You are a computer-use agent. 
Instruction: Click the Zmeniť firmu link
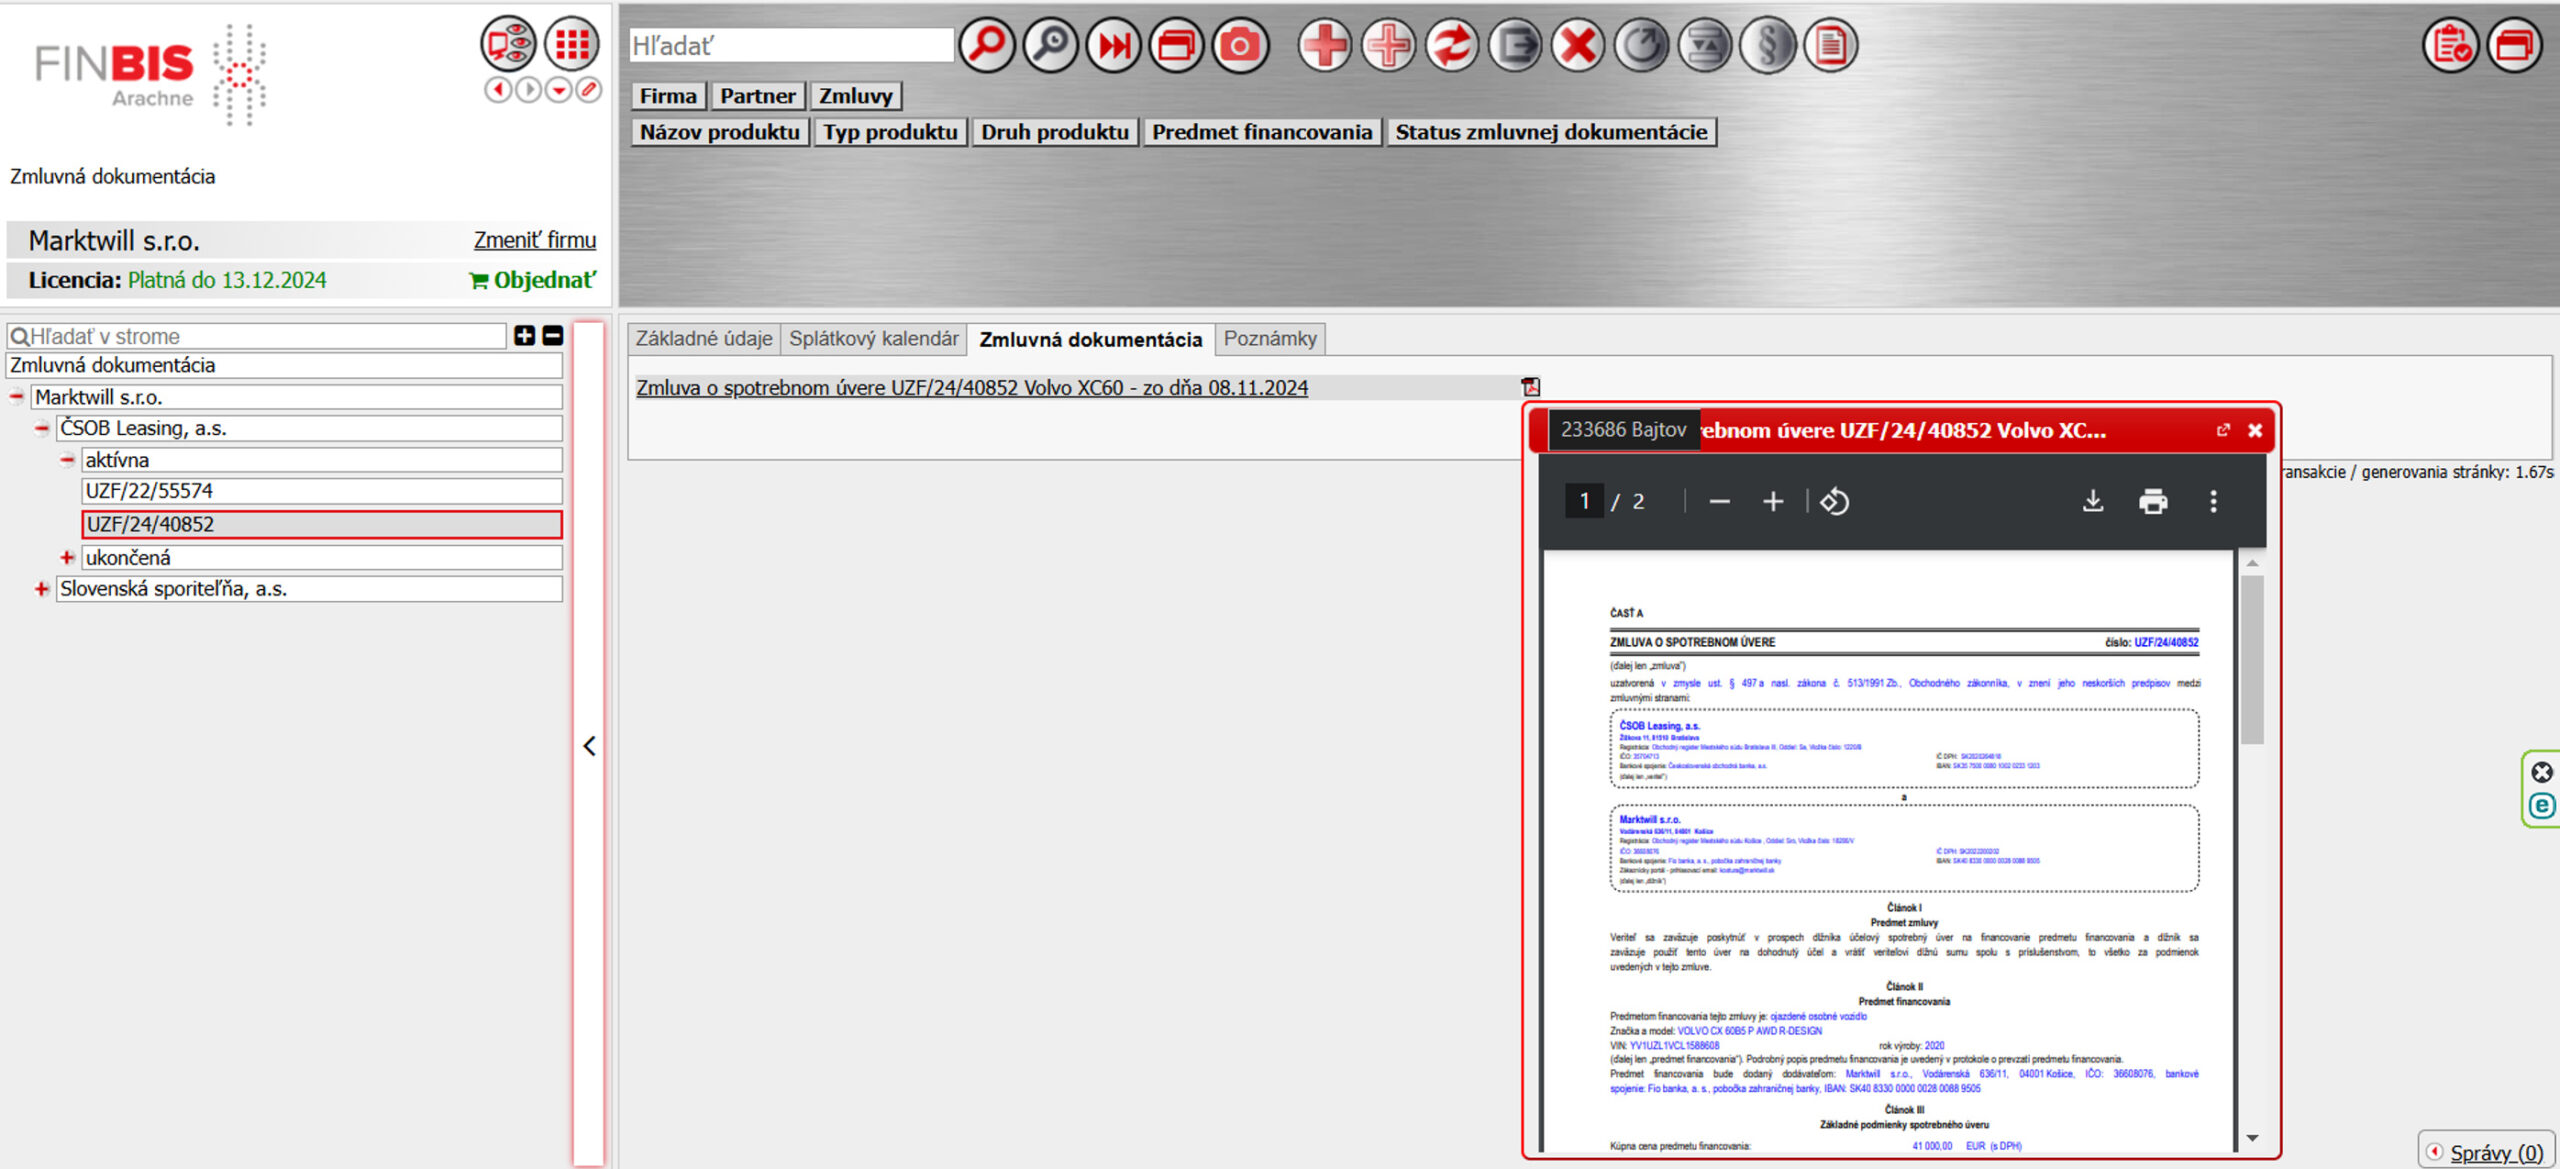535,240
